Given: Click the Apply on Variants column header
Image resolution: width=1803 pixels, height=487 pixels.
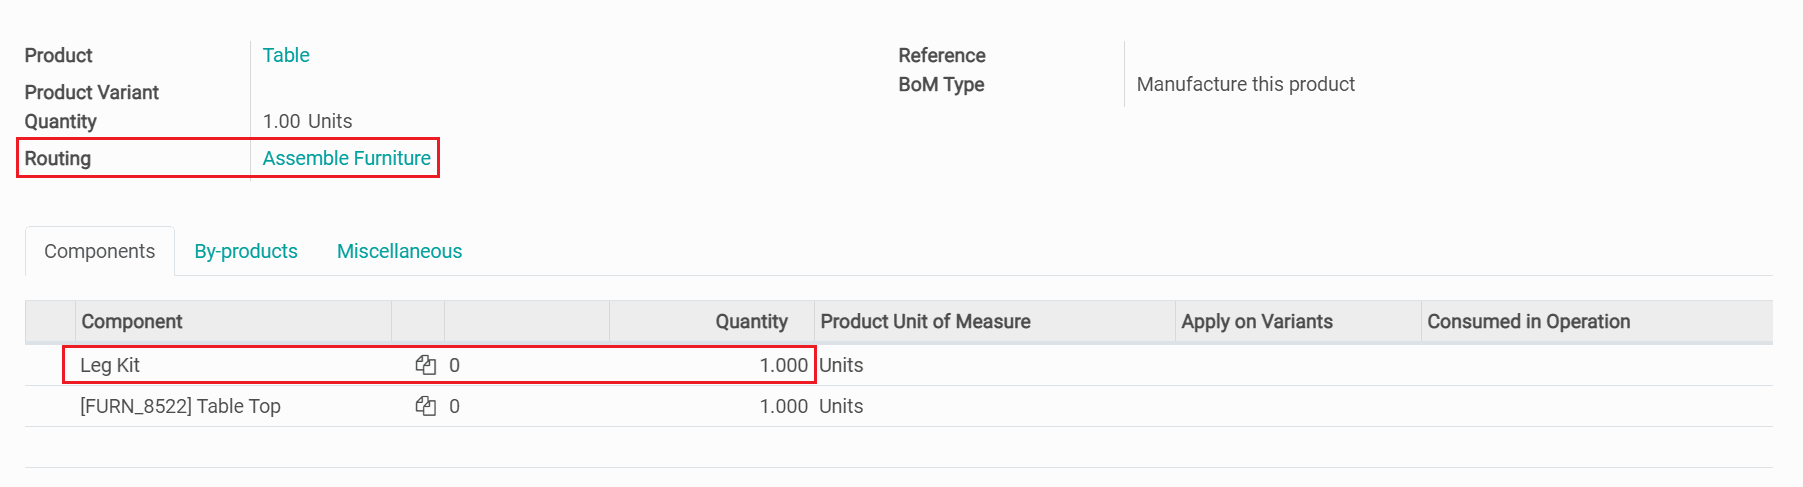Looking at the screenshot, I should point(1256,321).
